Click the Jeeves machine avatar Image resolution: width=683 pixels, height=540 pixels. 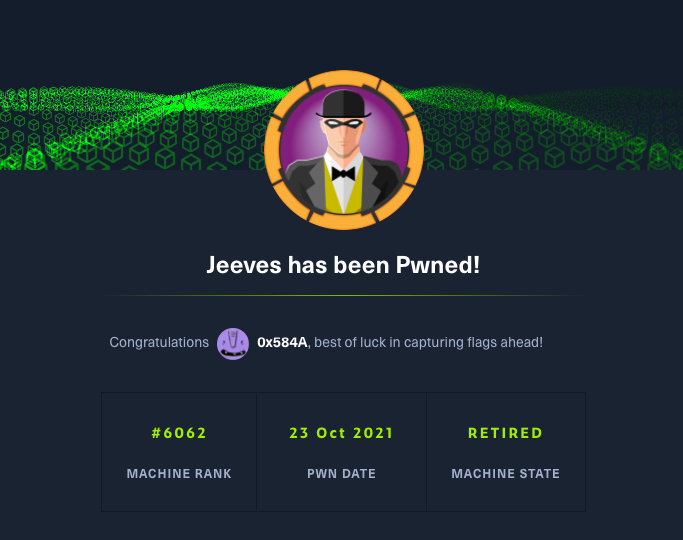click(343, 150)
